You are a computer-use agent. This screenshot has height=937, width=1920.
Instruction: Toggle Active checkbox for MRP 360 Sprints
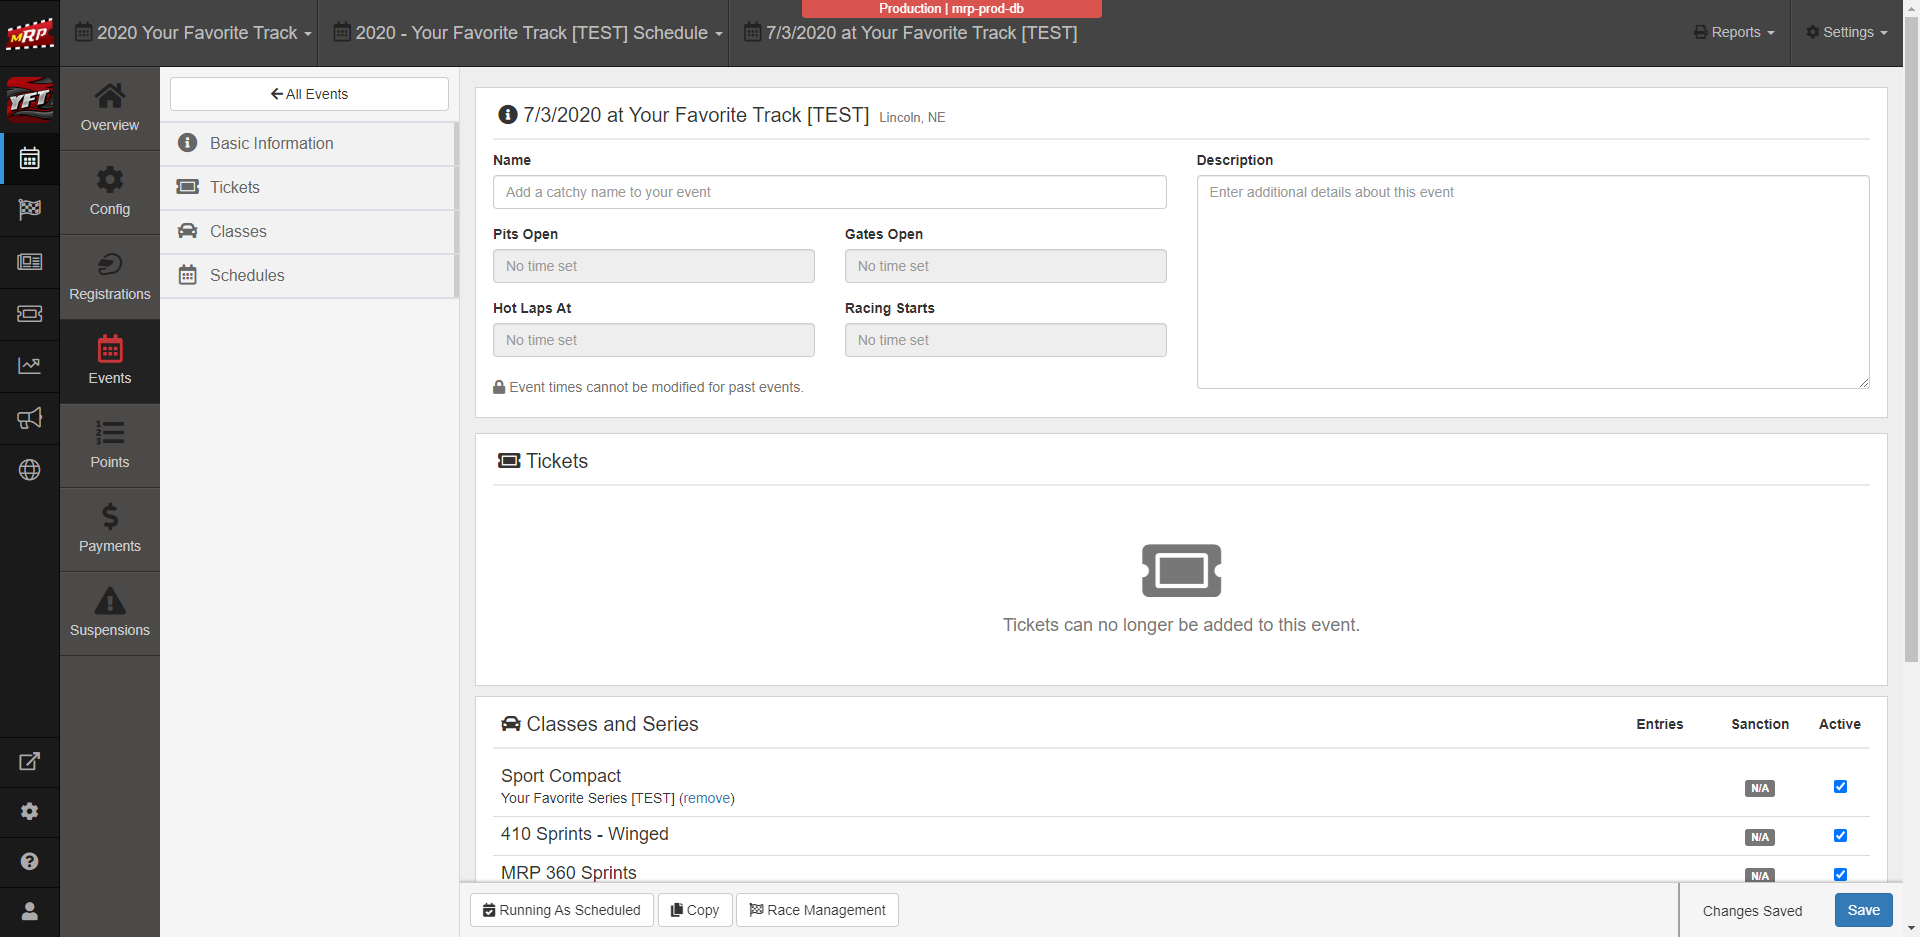[x=1840, y=874]
